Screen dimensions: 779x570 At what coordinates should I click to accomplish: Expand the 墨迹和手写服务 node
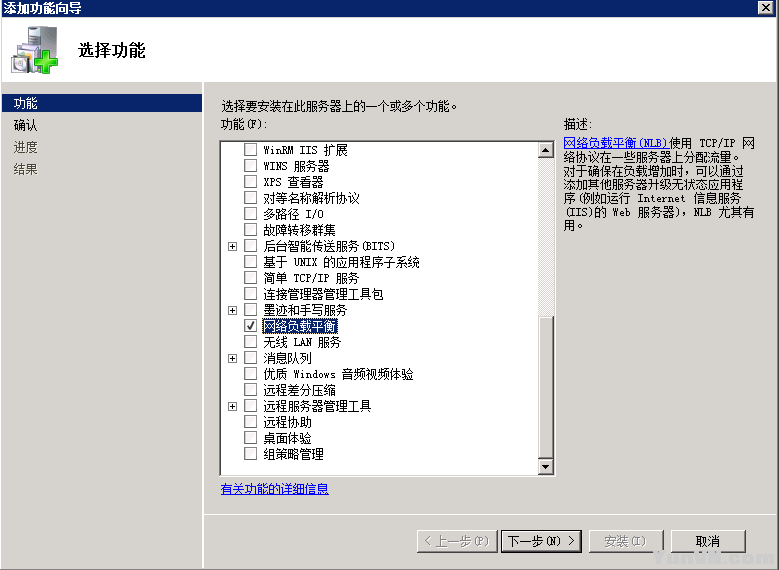[232, 310]
